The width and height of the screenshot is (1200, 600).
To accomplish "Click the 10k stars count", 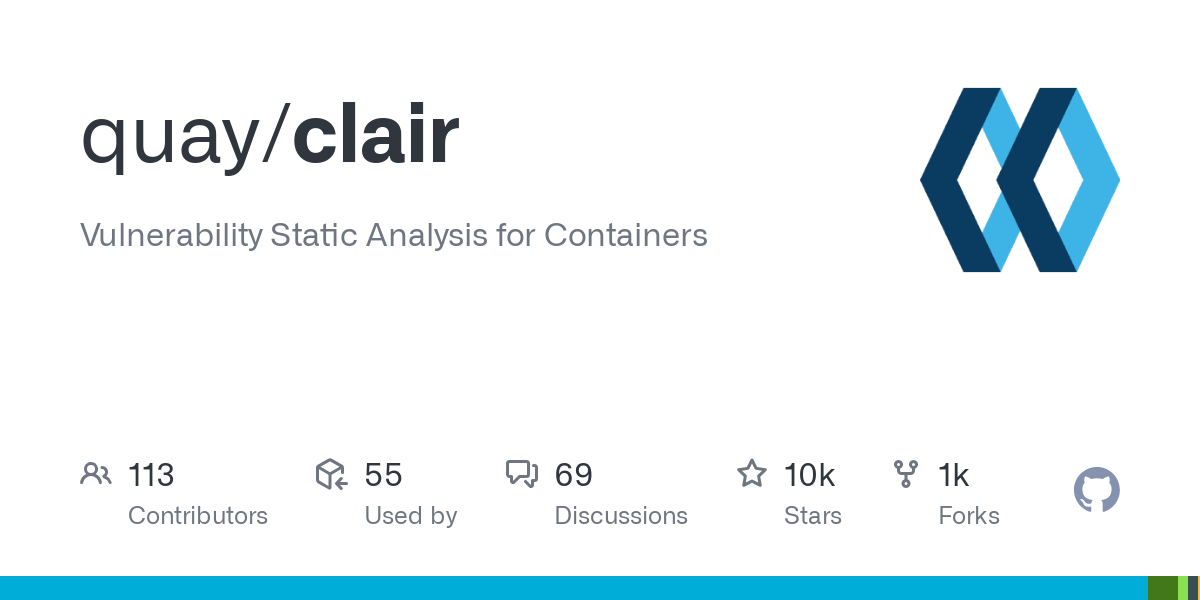I will pyautogui.click(x=810, y=475).
